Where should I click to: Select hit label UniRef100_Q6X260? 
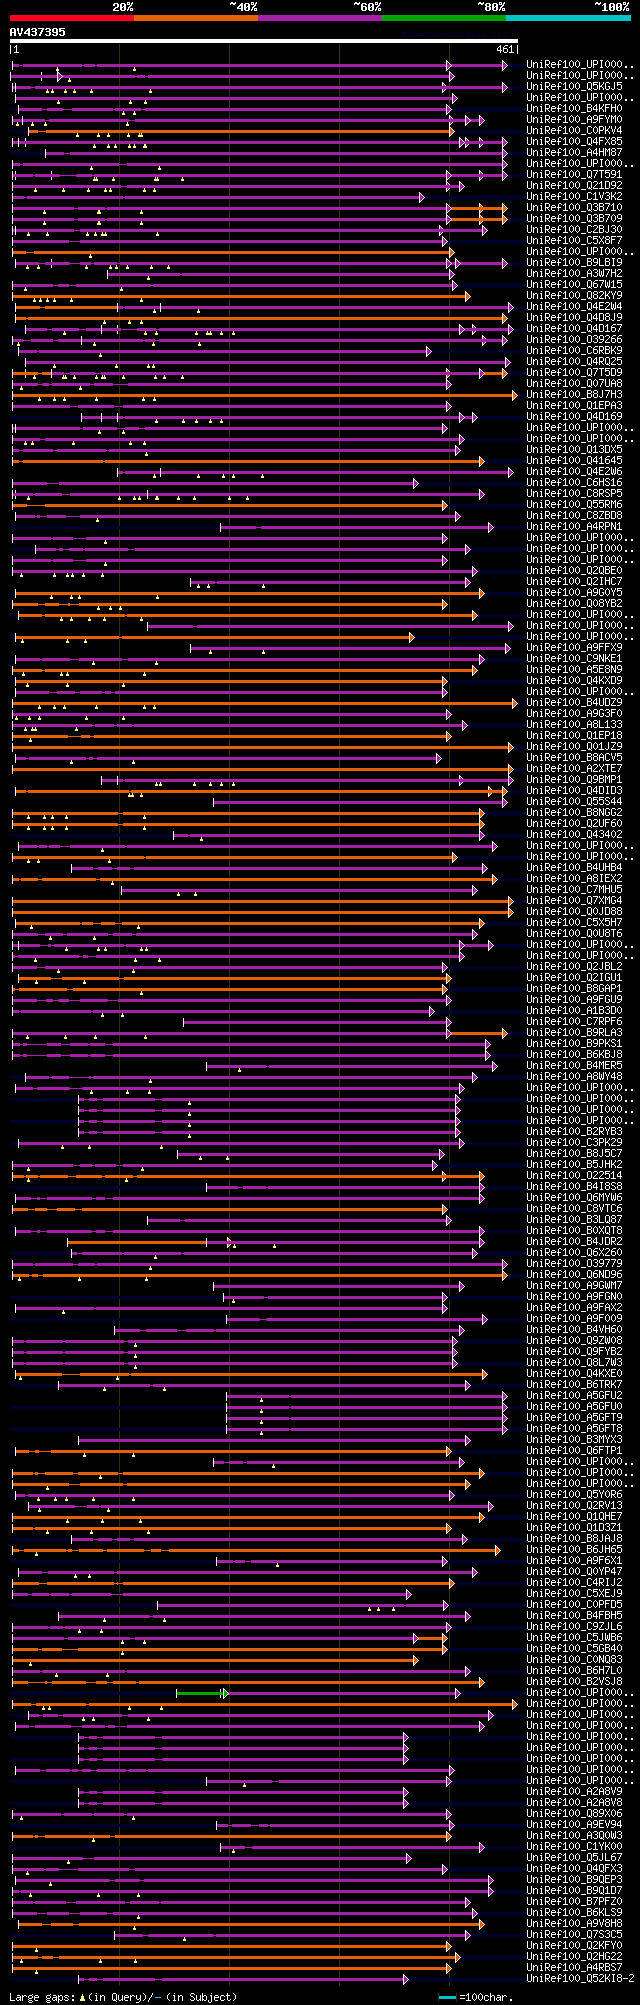(x=576, y=1252)
